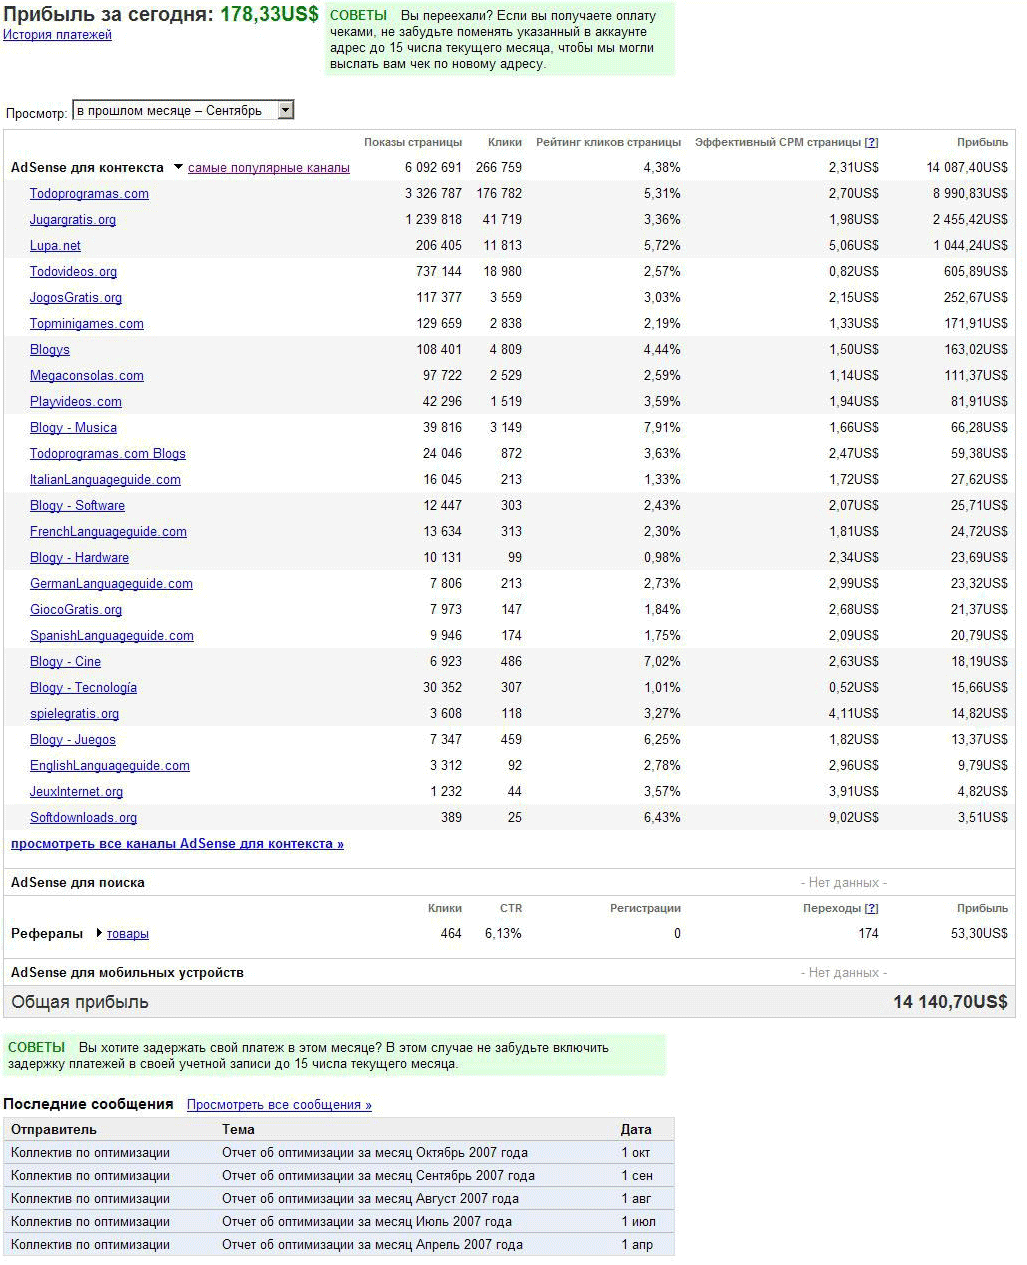Open the Blogys channel
Viewport: 1027px width, 1265px height.
[50, 350]
